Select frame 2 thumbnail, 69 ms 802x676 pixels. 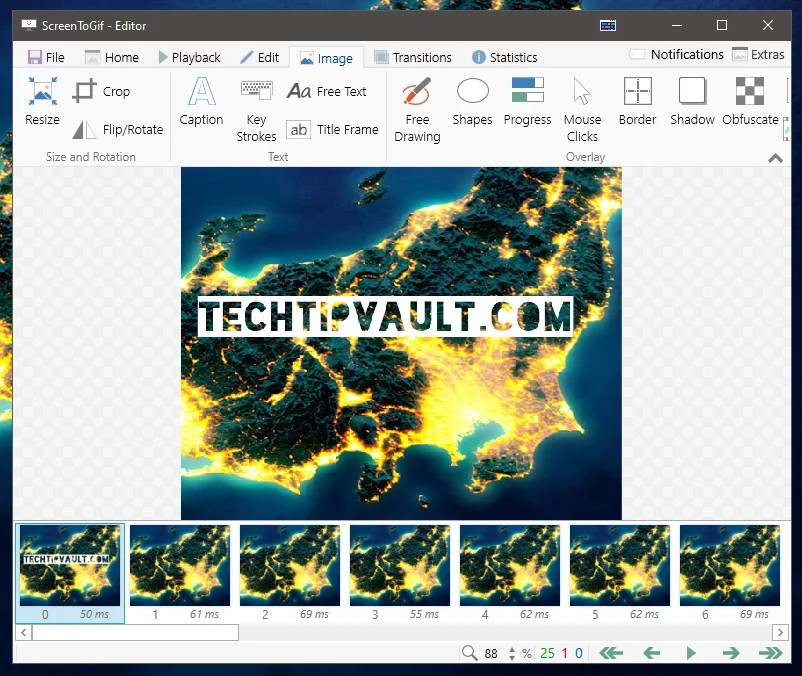coord(290,573)
